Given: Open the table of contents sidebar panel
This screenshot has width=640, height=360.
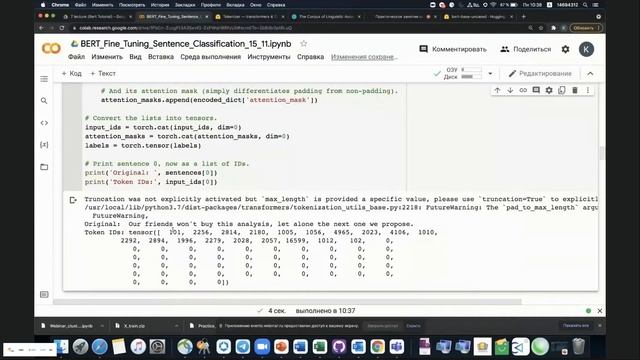Looking at the screenshot, I should (x=44, y=79).
